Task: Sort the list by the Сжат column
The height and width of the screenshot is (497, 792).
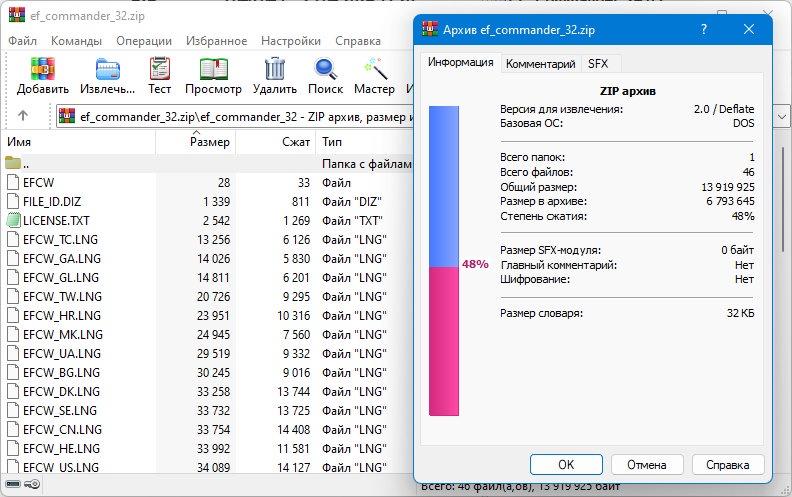Action: pyautogui.click(x=276, y=142)
